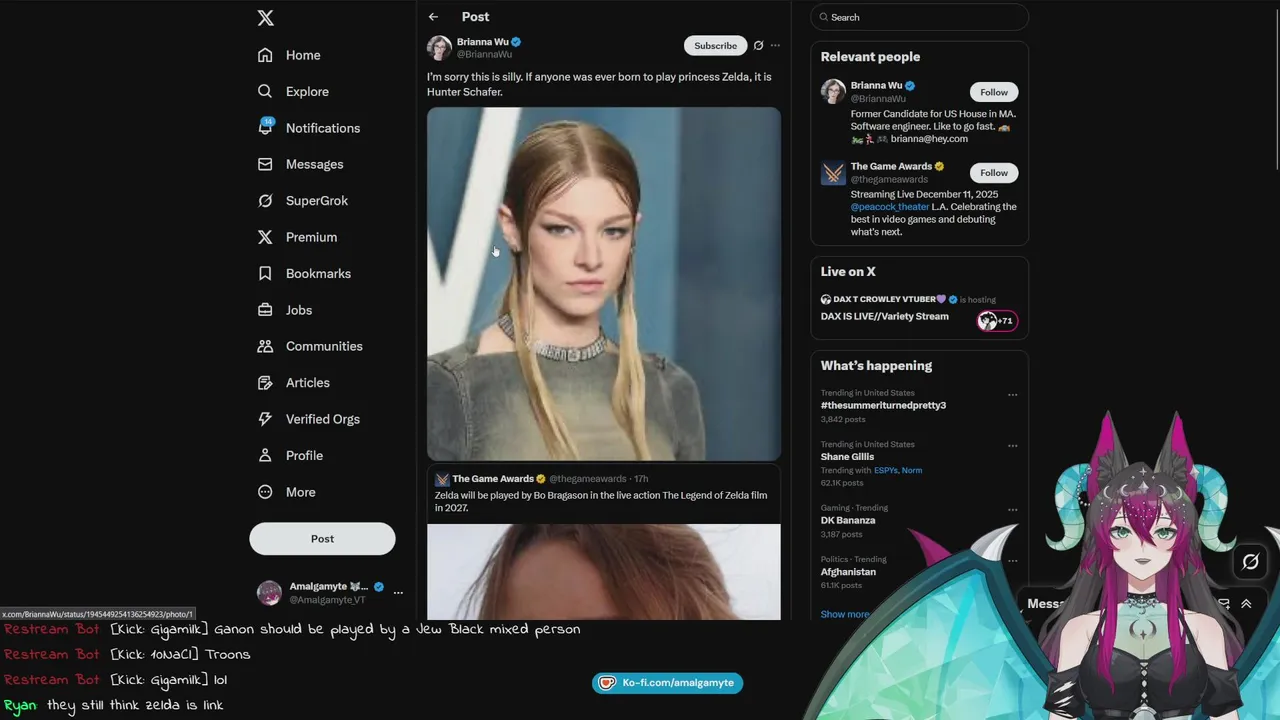Click the Post button in sidebar
Viewport: 1280px width, 720px height.
[322, 538]
